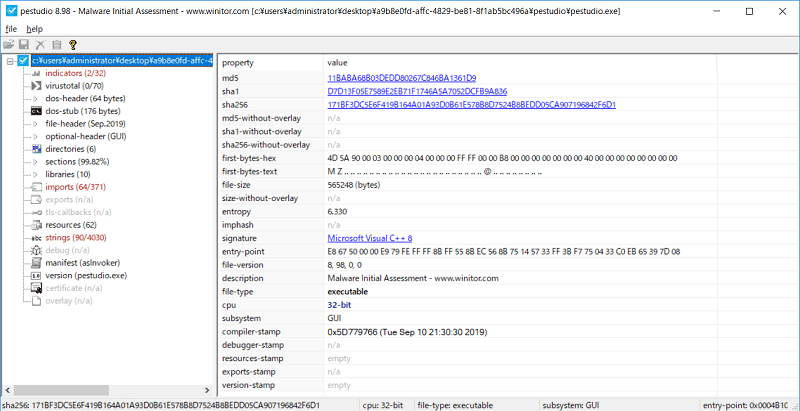Expand the optional-header arrow
The height and width of the screenshot is (411, 800).
(x=36, y=137)
